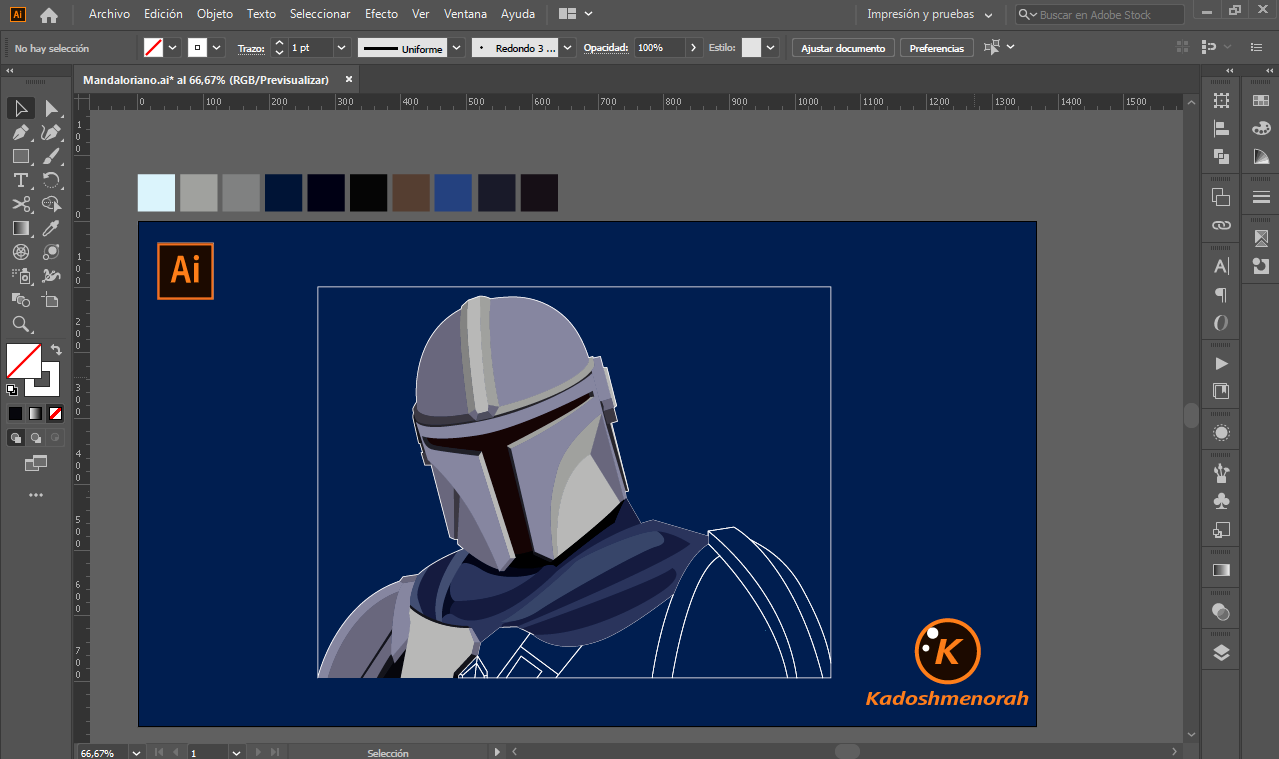Screen dimensions: 1279x759
Task: Open the Links panel icon
Action: pos(1221,225)
